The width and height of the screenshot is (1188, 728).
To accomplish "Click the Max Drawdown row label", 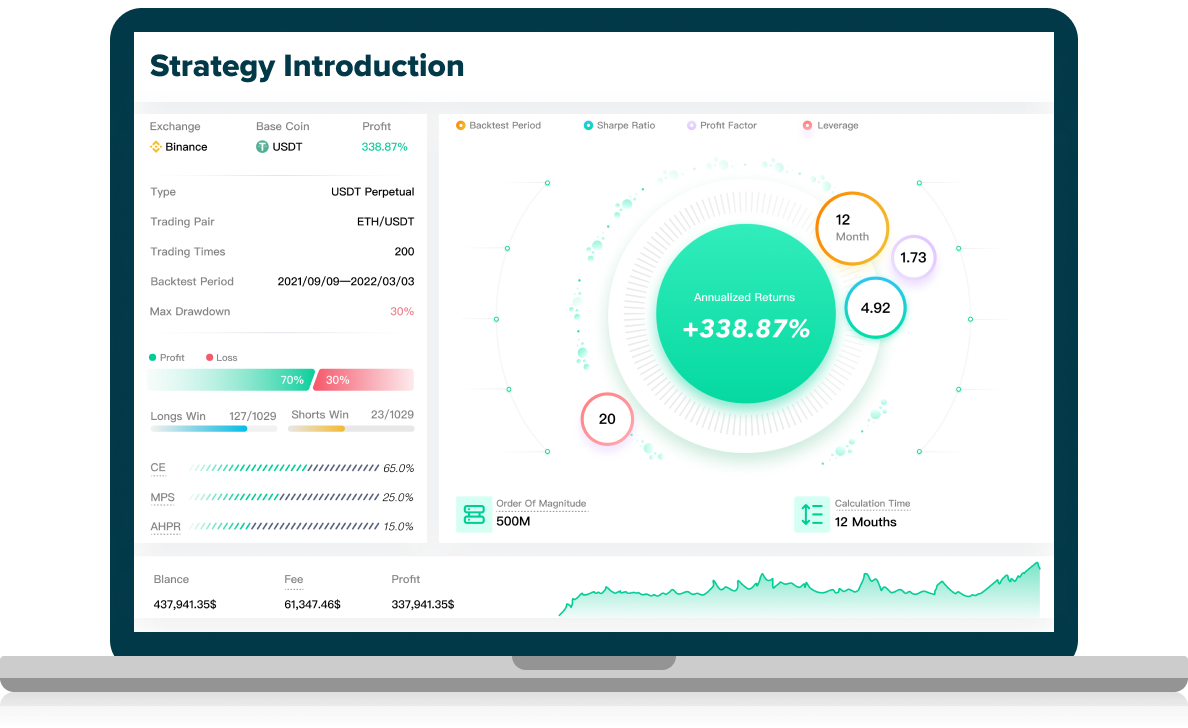I will click(190, 311).
